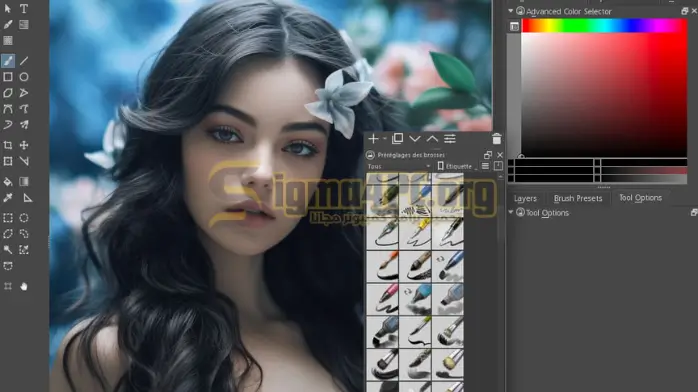Screen dimensions: 698x392
Task: Select the Freehand Path tool
Action: (x=24, y=109)
